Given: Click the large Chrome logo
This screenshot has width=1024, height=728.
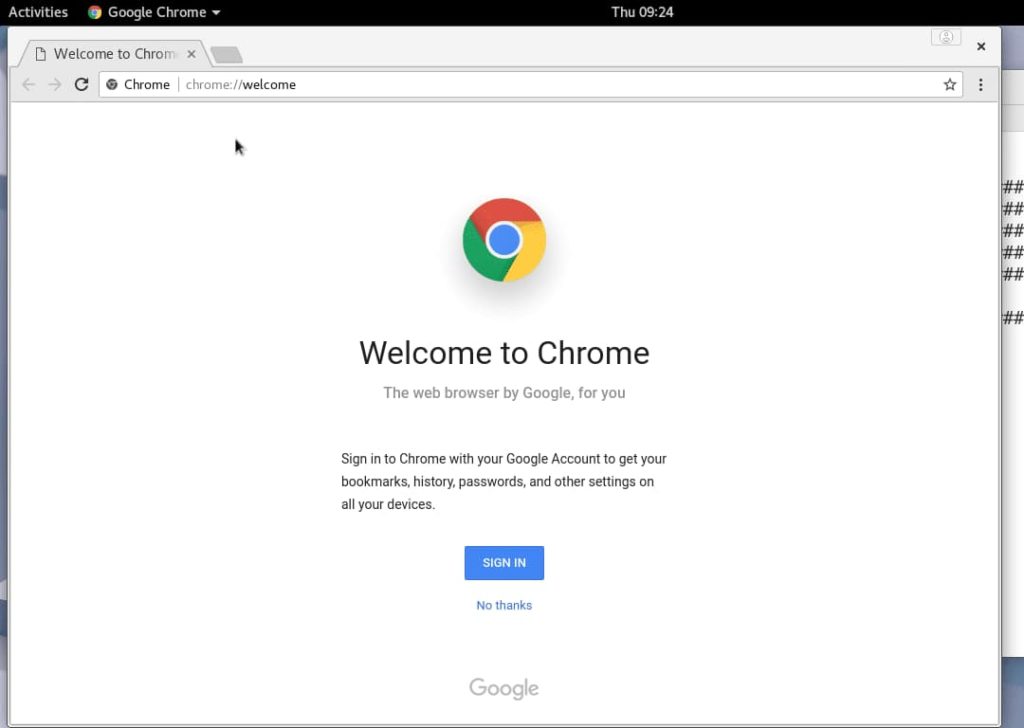Looking at the screenshot, I should coord(504,240).
